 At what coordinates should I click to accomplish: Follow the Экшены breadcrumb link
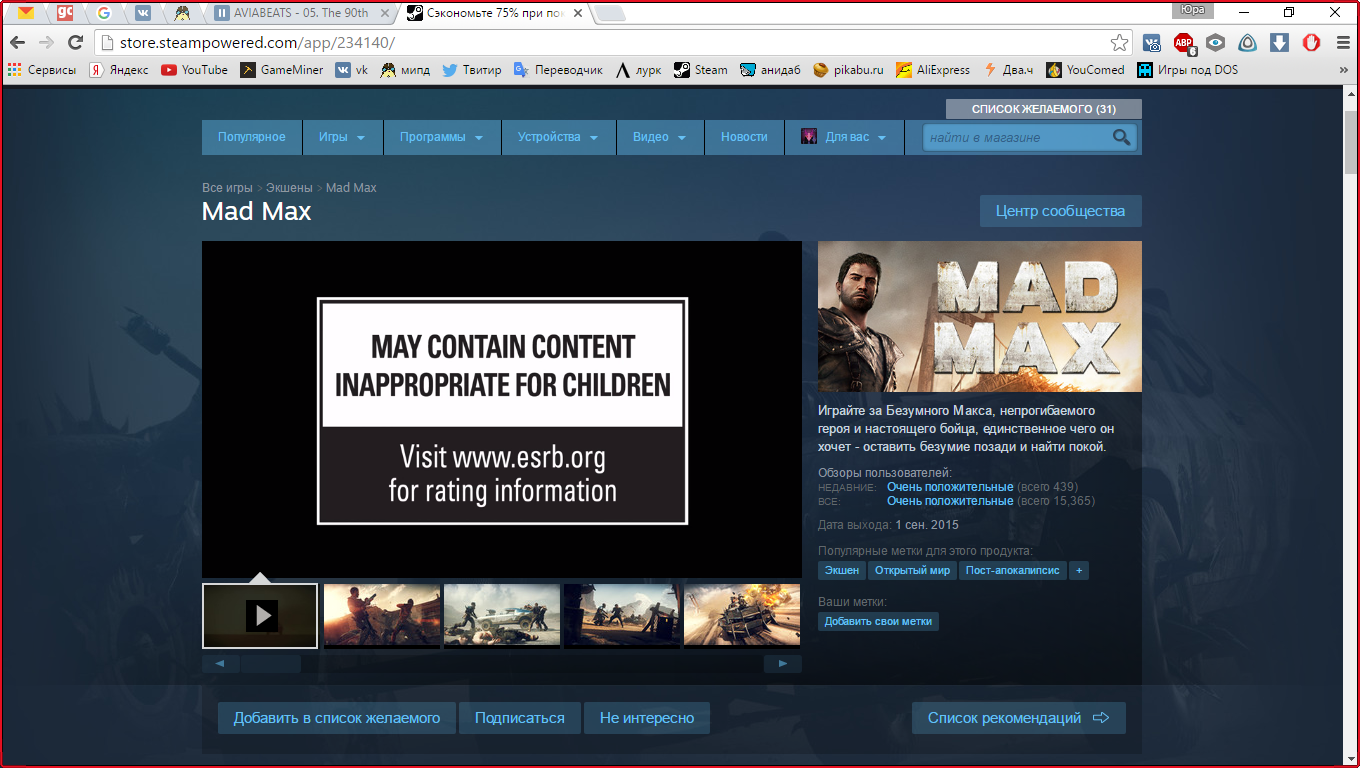click(x=289, y=188)
